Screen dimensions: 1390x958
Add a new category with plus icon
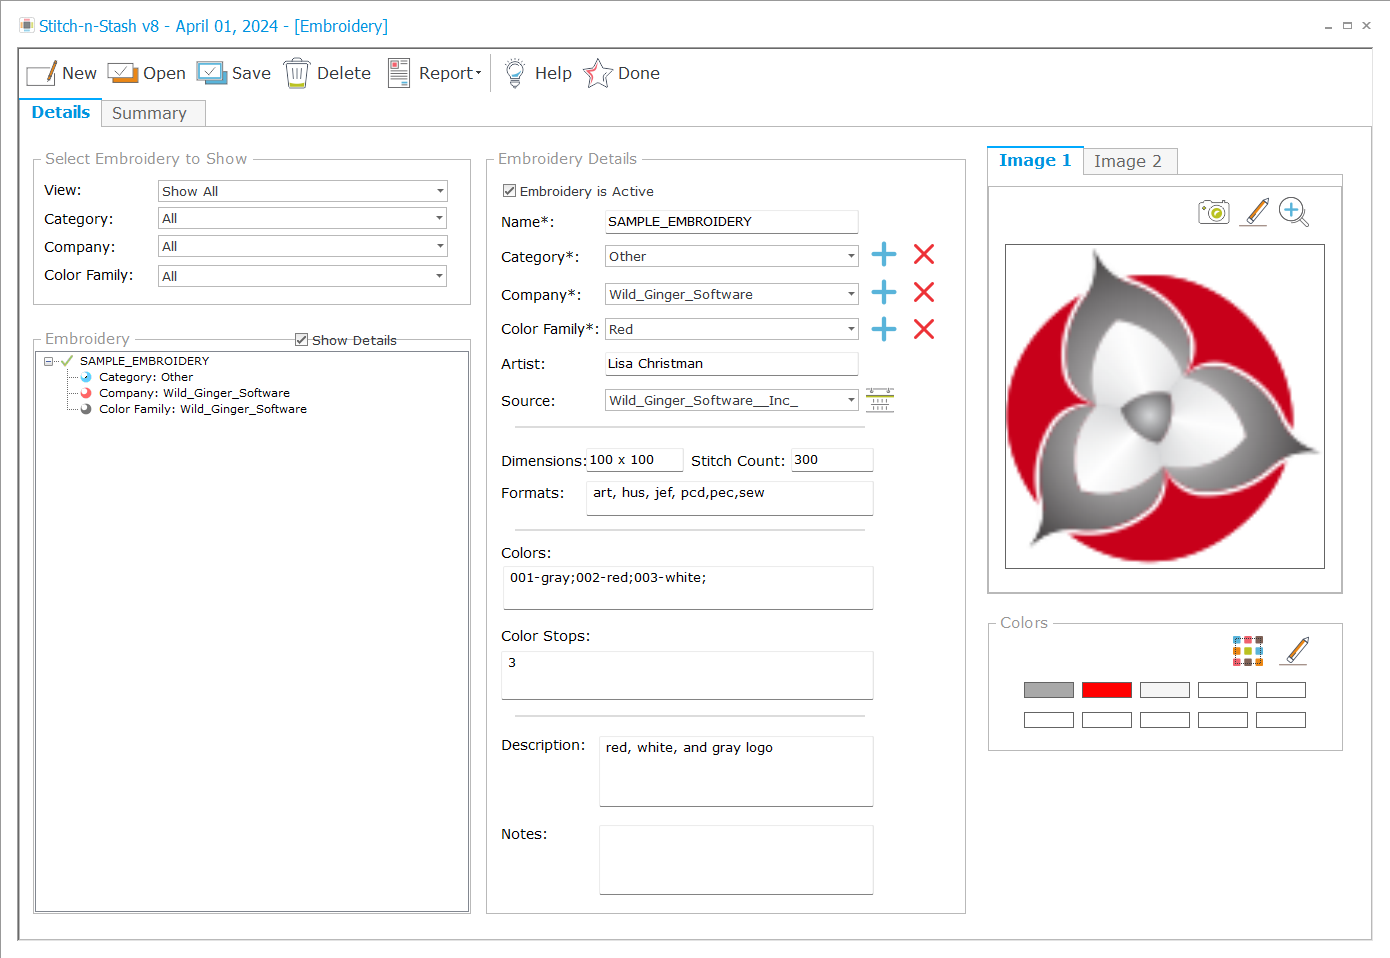pos(884,254)
